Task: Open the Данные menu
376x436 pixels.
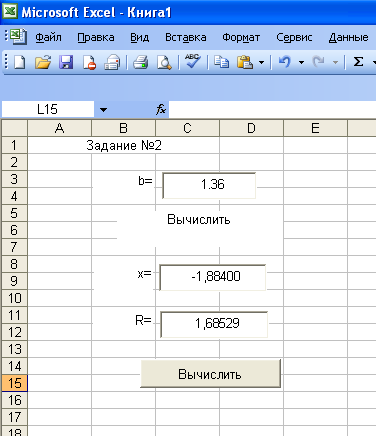Action: coord(348,37)
